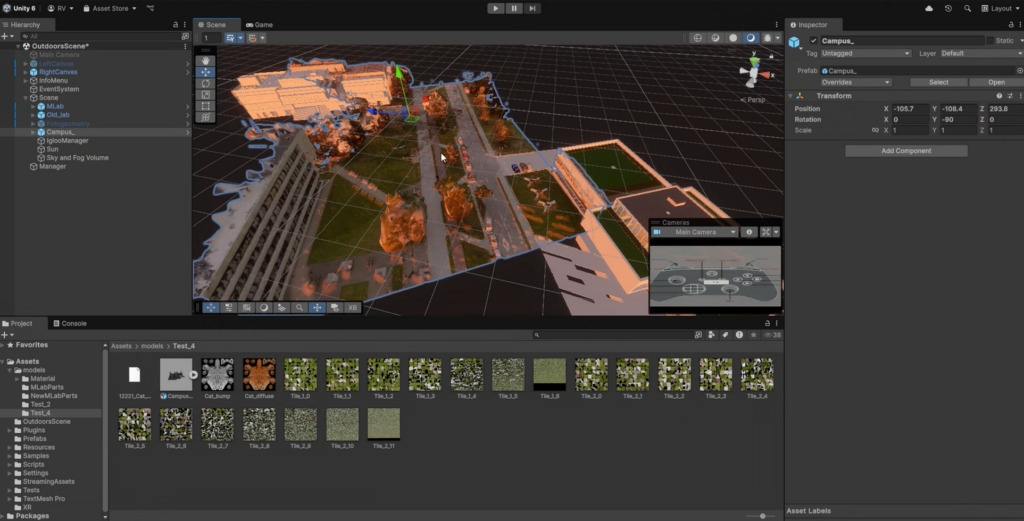The height and width of the screenshot is (521, 1024).
Task: Switch to the Game tab
Action: point(259,24)
